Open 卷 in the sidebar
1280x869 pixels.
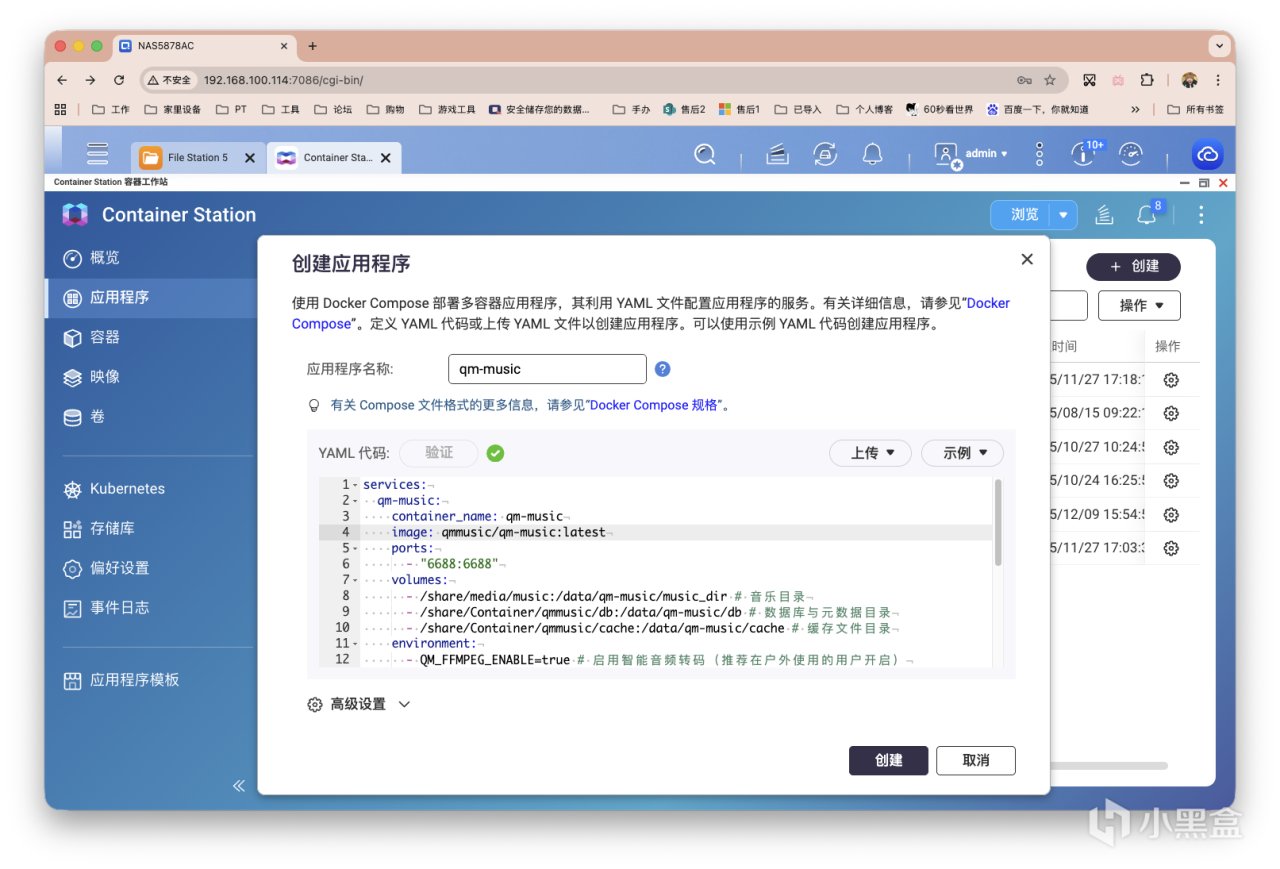(152, 417)
